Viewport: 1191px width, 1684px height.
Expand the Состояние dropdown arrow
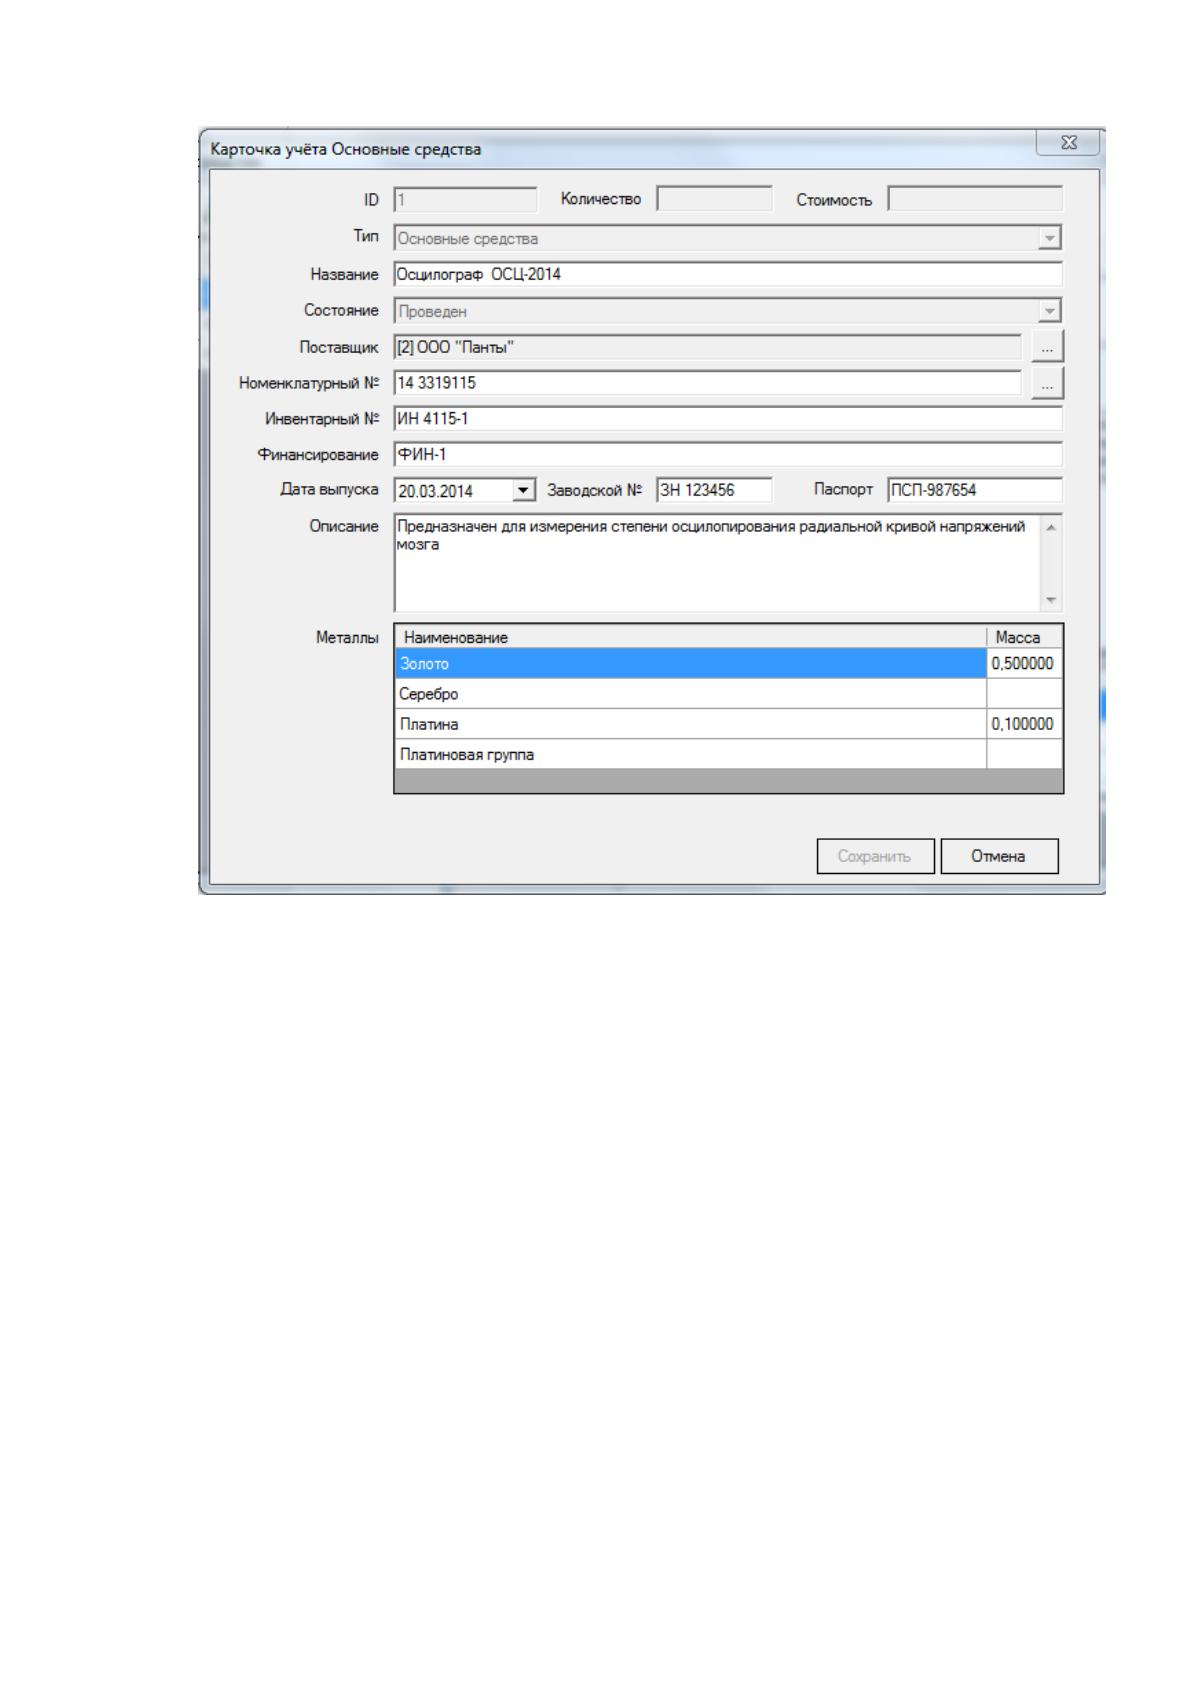point(1049,311)
